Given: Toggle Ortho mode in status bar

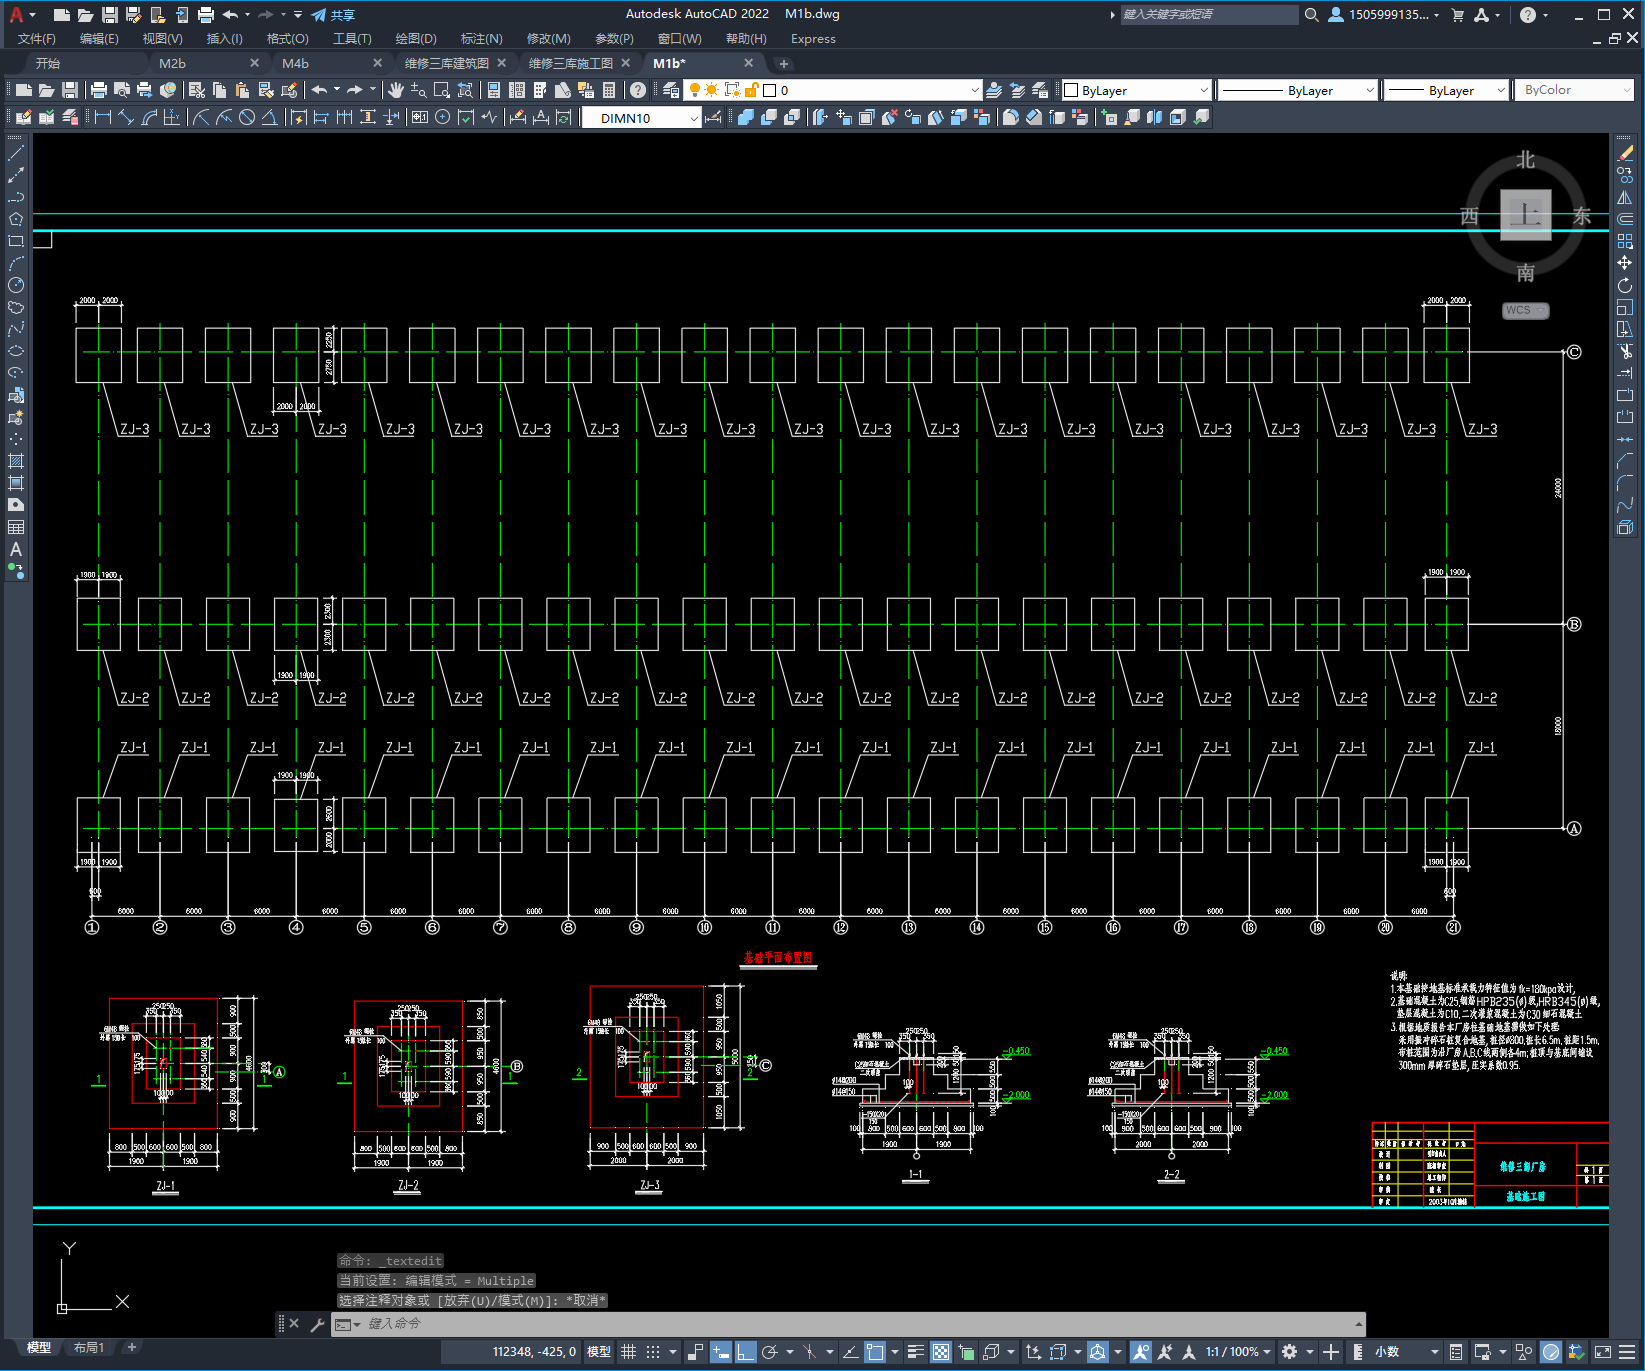Looking at the screenshot, I should tap(746, 1352).
